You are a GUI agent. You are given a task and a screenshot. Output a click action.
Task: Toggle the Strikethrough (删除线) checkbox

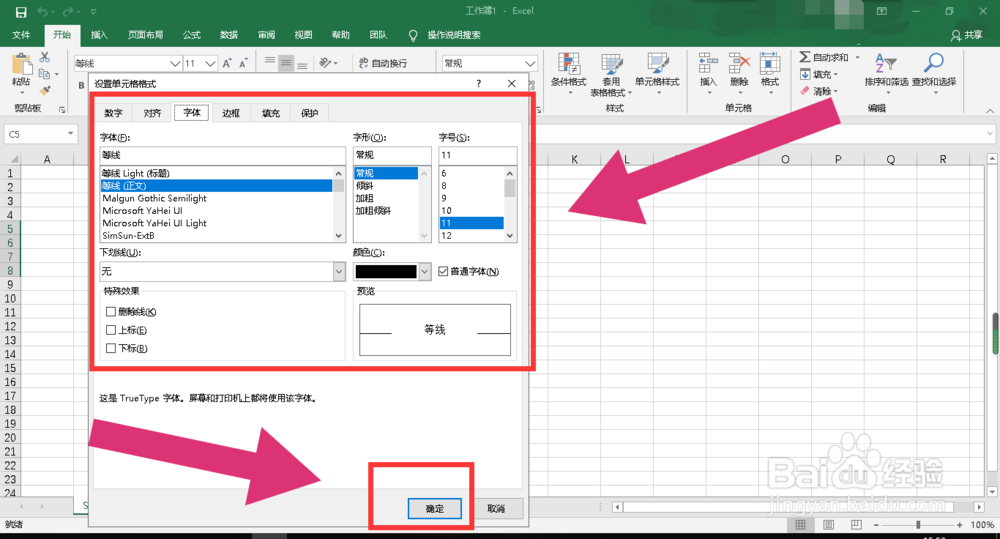[x=111, y=312]
